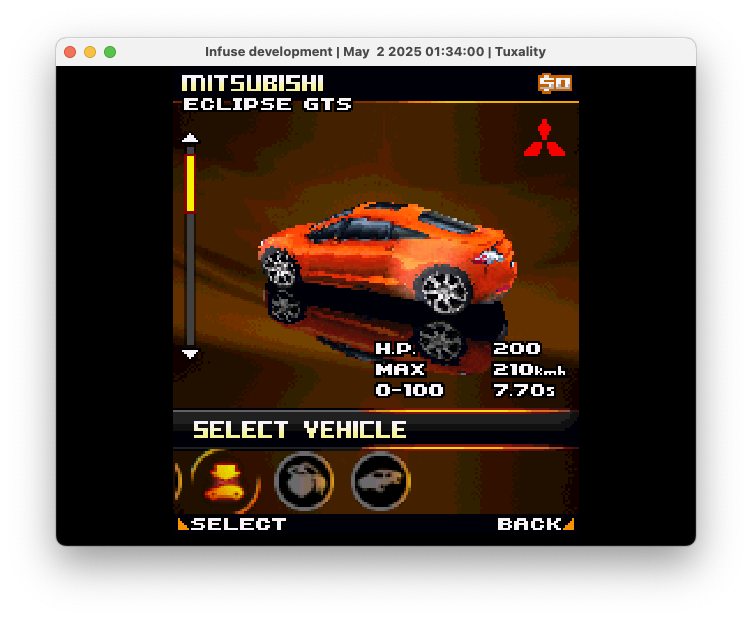Click the H.P. stat label

pos(395,349)
